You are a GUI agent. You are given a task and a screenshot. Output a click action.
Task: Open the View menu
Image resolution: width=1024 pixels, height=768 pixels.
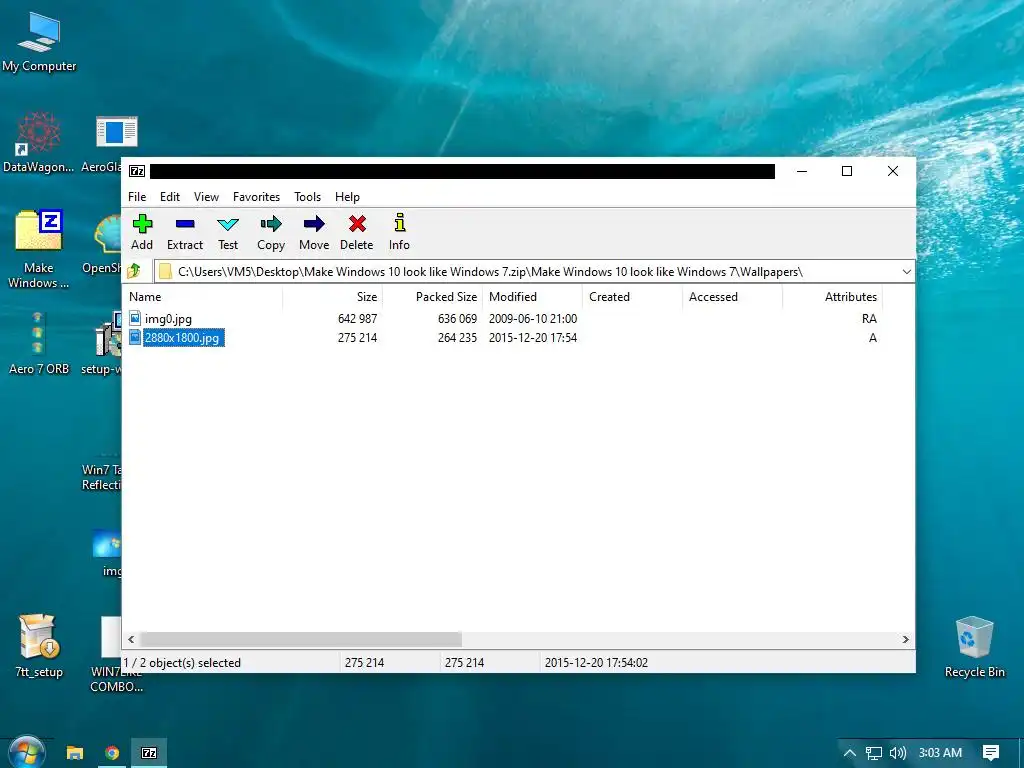click(x=206, y=197)
